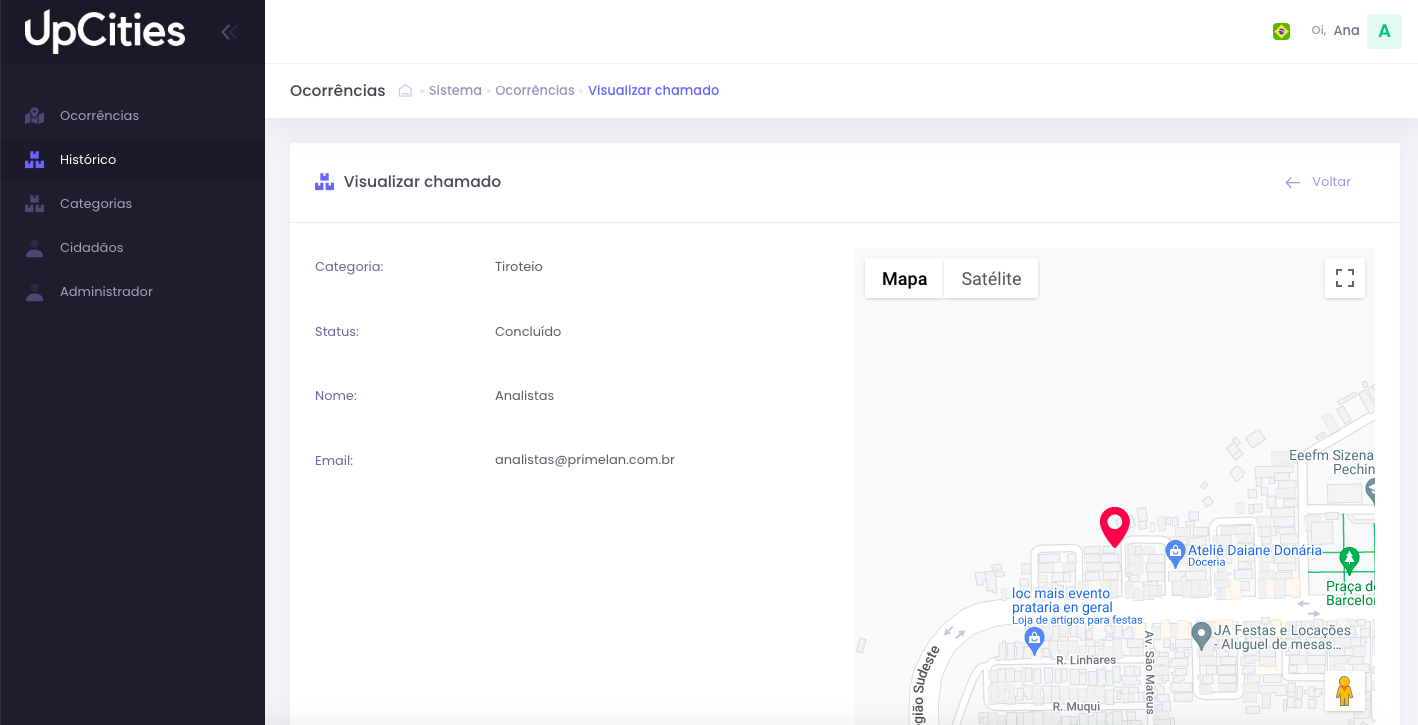Click the analistas@primelan.com.br email value
The height and width of the screenshot is (725, 1418).
[x=585, y=460]
